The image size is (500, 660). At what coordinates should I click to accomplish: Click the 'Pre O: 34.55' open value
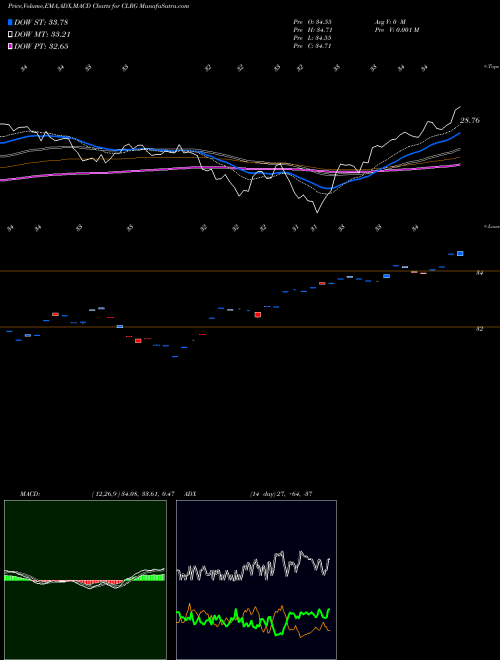[x=313, y=21]
